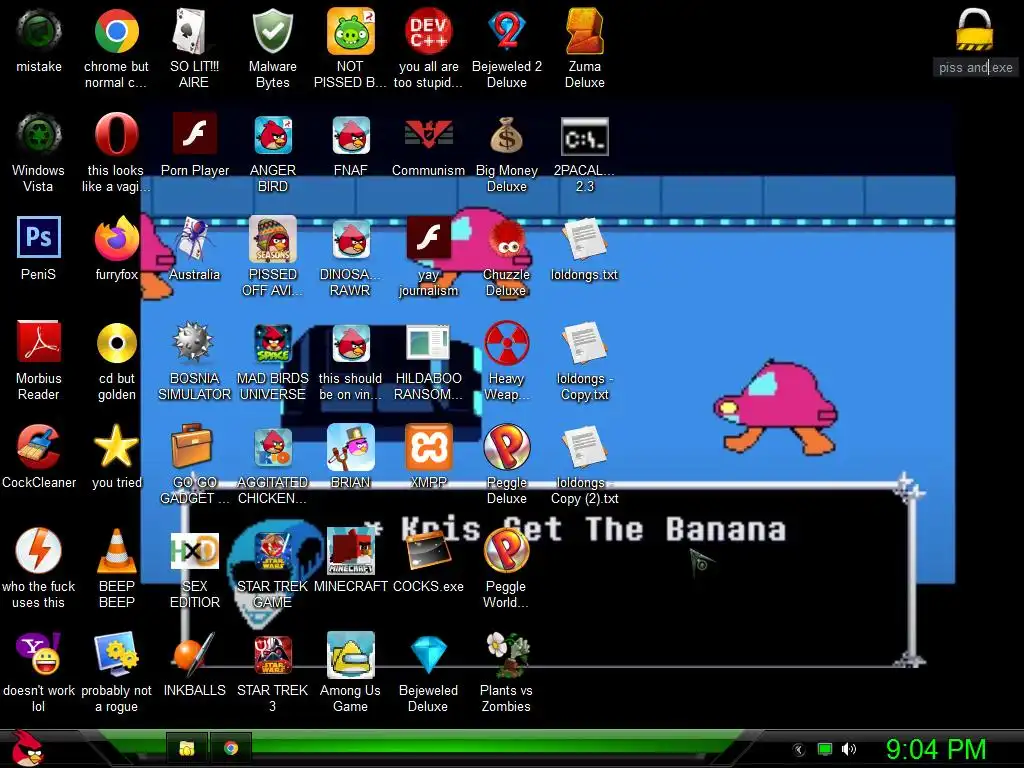The width and height of the screenshot is (1024, 768).
Task: Select the Angry Birds Space 'MAD BIRDS UNIVERSE' icon
Action: click(x=272, y=343)
